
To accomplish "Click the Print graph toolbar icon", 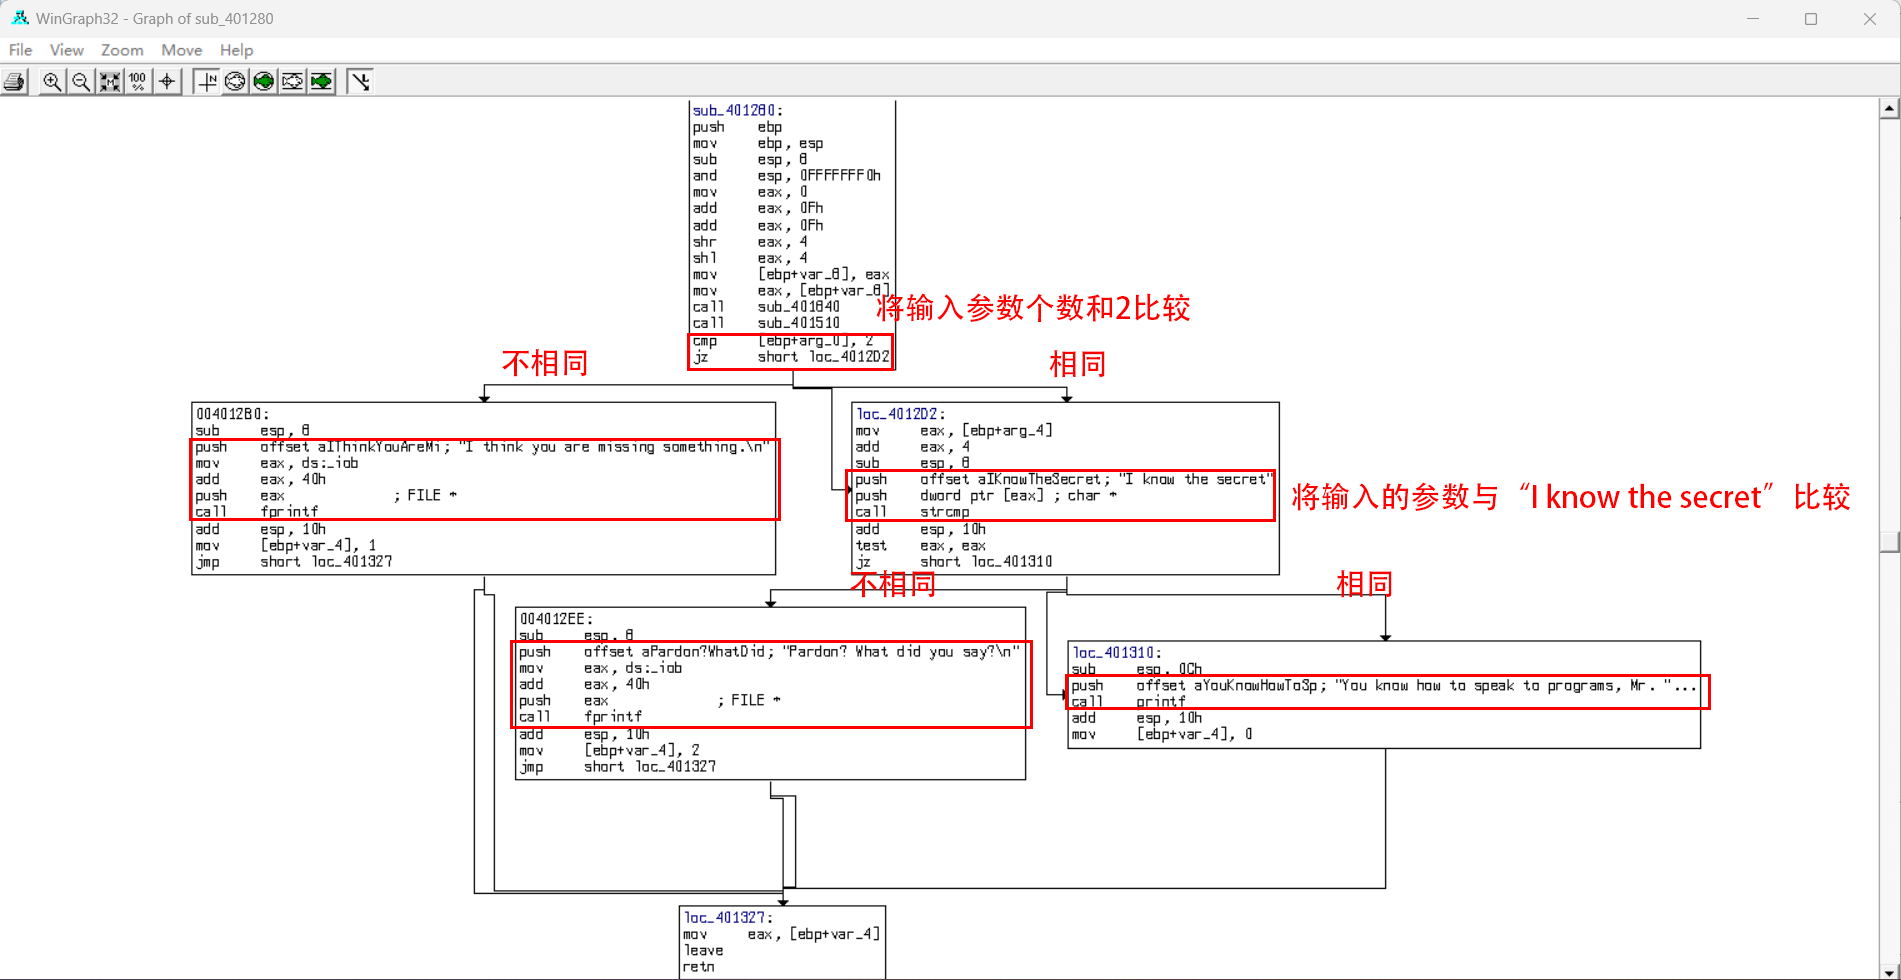I will tap(15, 82).
